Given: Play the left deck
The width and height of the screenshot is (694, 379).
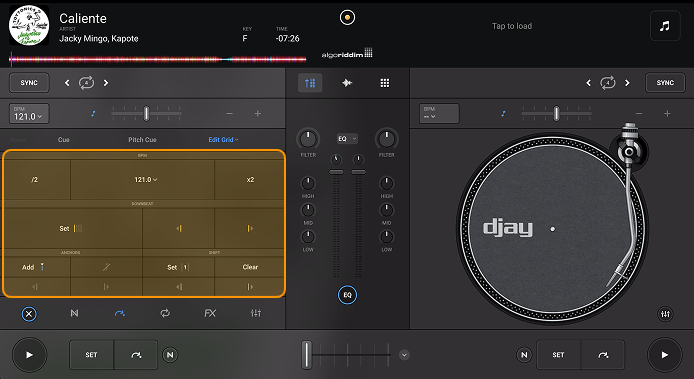Looking at the screenshot, I should point(29,355).
